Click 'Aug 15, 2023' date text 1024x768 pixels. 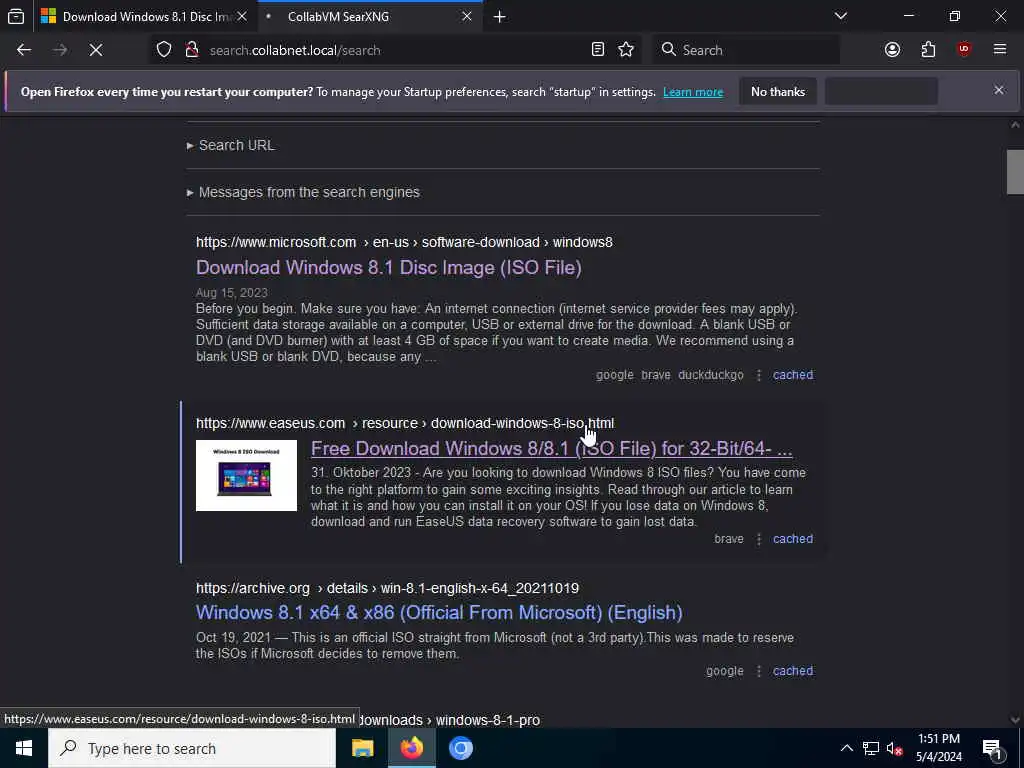pyautogui.click(x=232, y=293)
